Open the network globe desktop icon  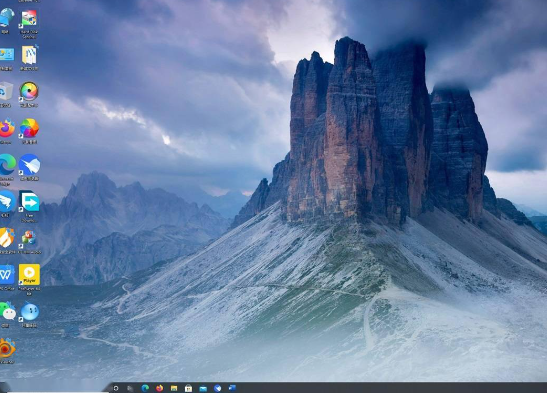click(x=7, y=17)
